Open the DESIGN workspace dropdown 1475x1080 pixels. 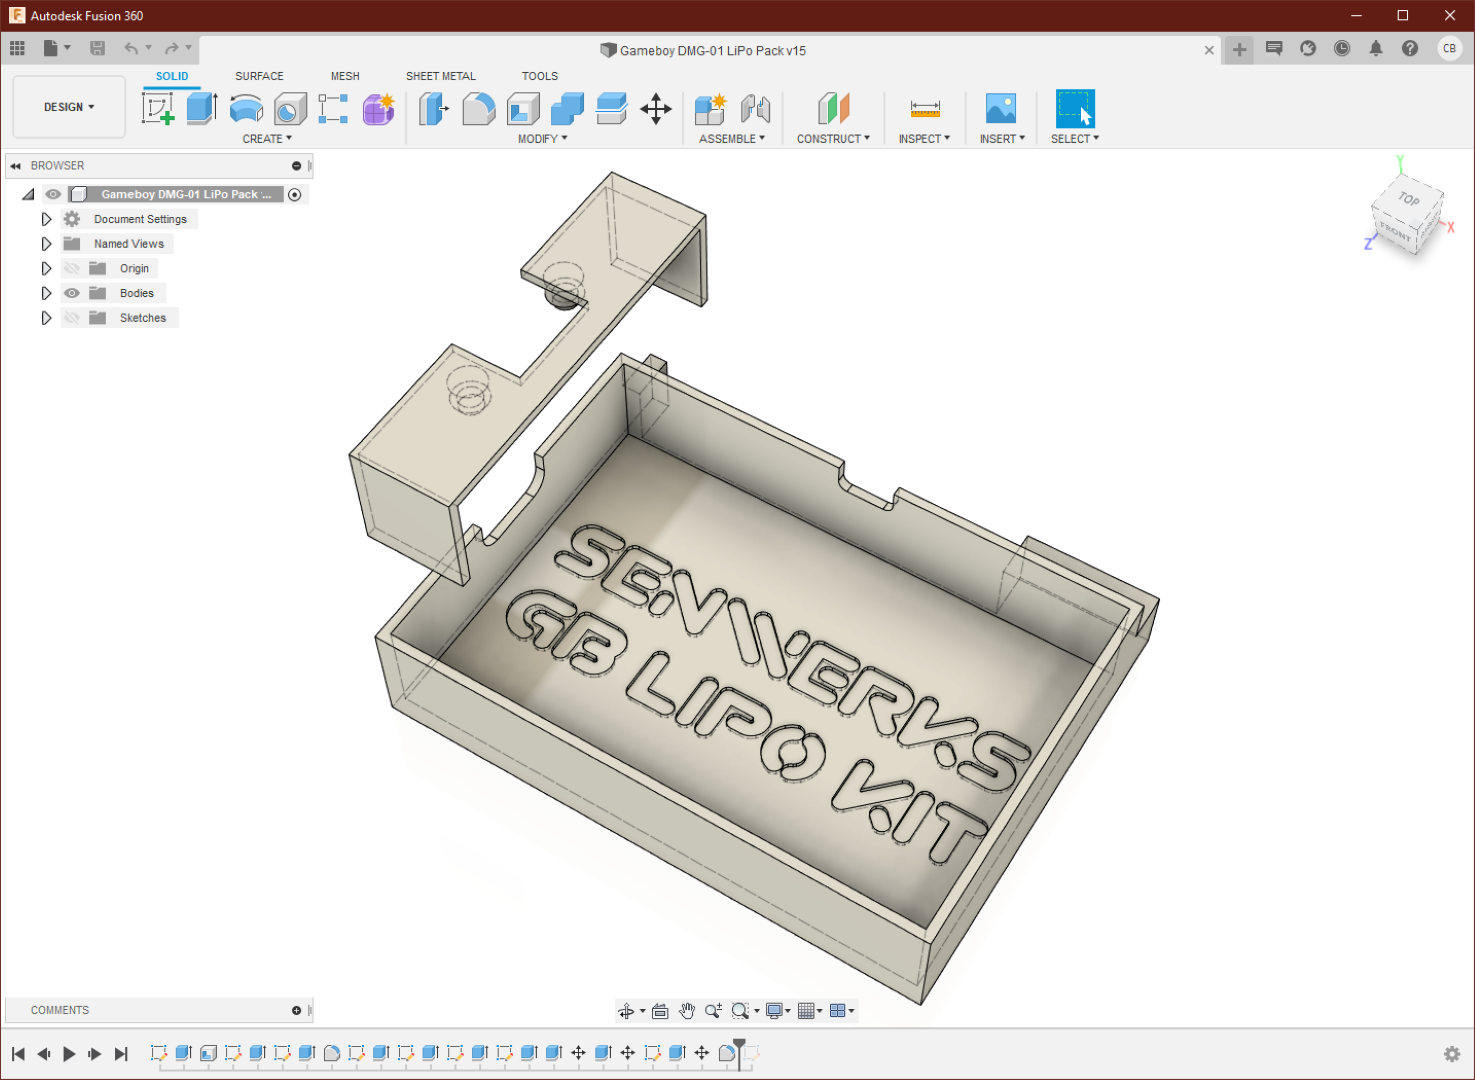69,107
